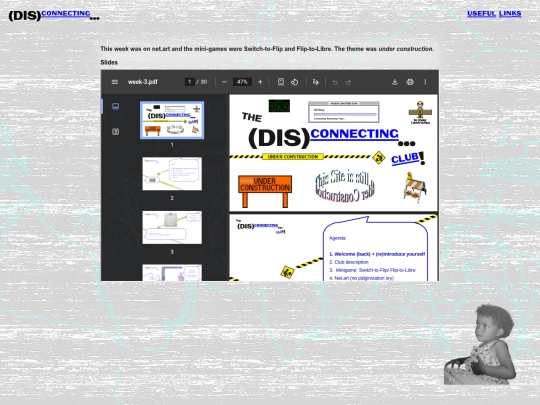Click the Agenda text on slide two
This screenshot has width=540, height=405.
[337, 238]
